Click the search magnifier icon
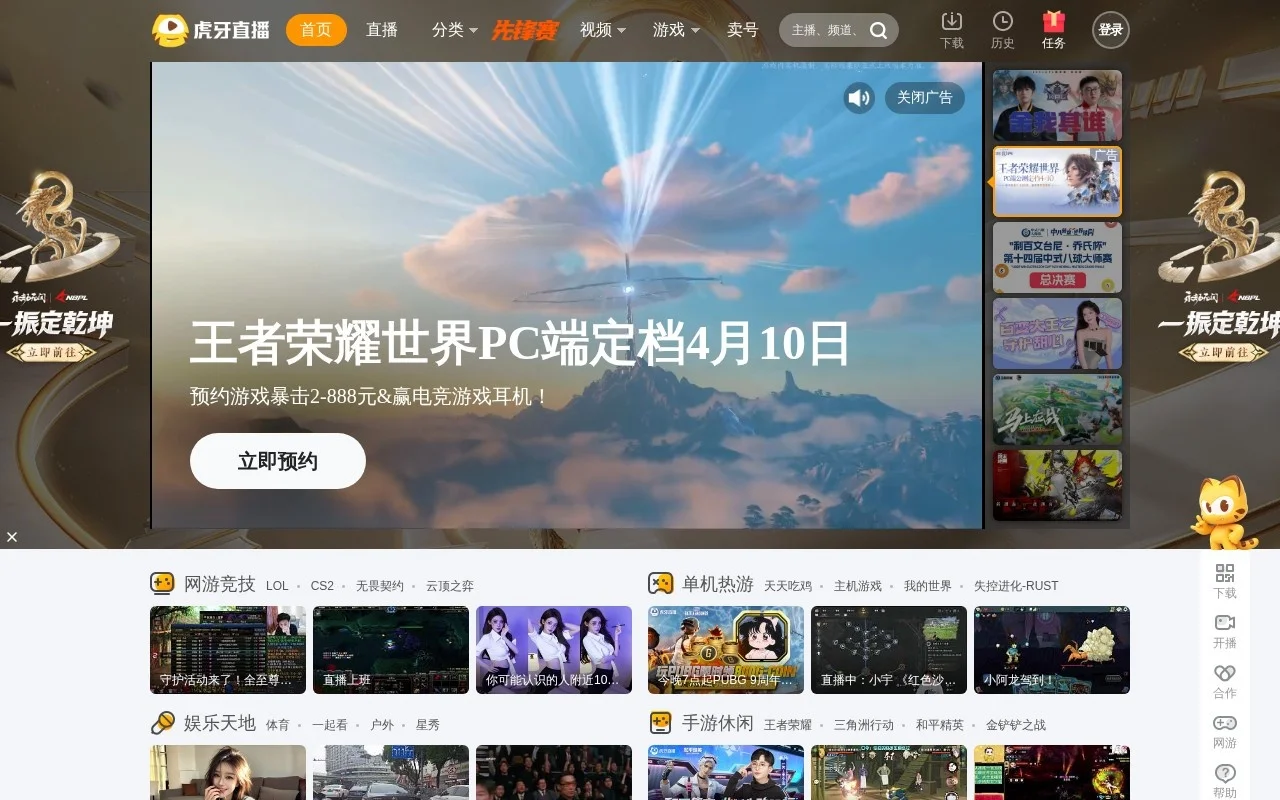This screenshot has height=800, width=1280. pos(878,30)
